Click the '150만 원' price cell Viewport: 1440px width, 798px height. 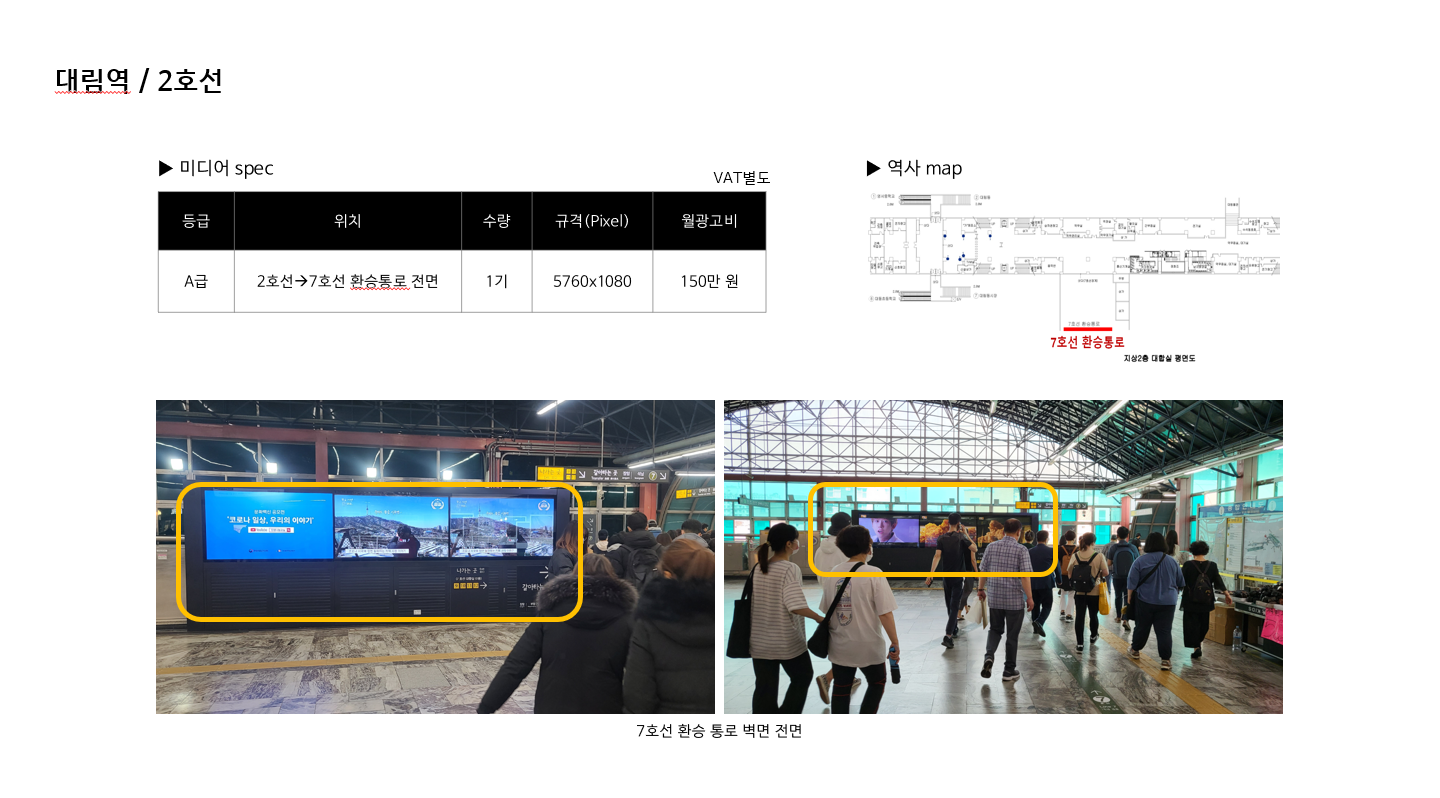709,281
